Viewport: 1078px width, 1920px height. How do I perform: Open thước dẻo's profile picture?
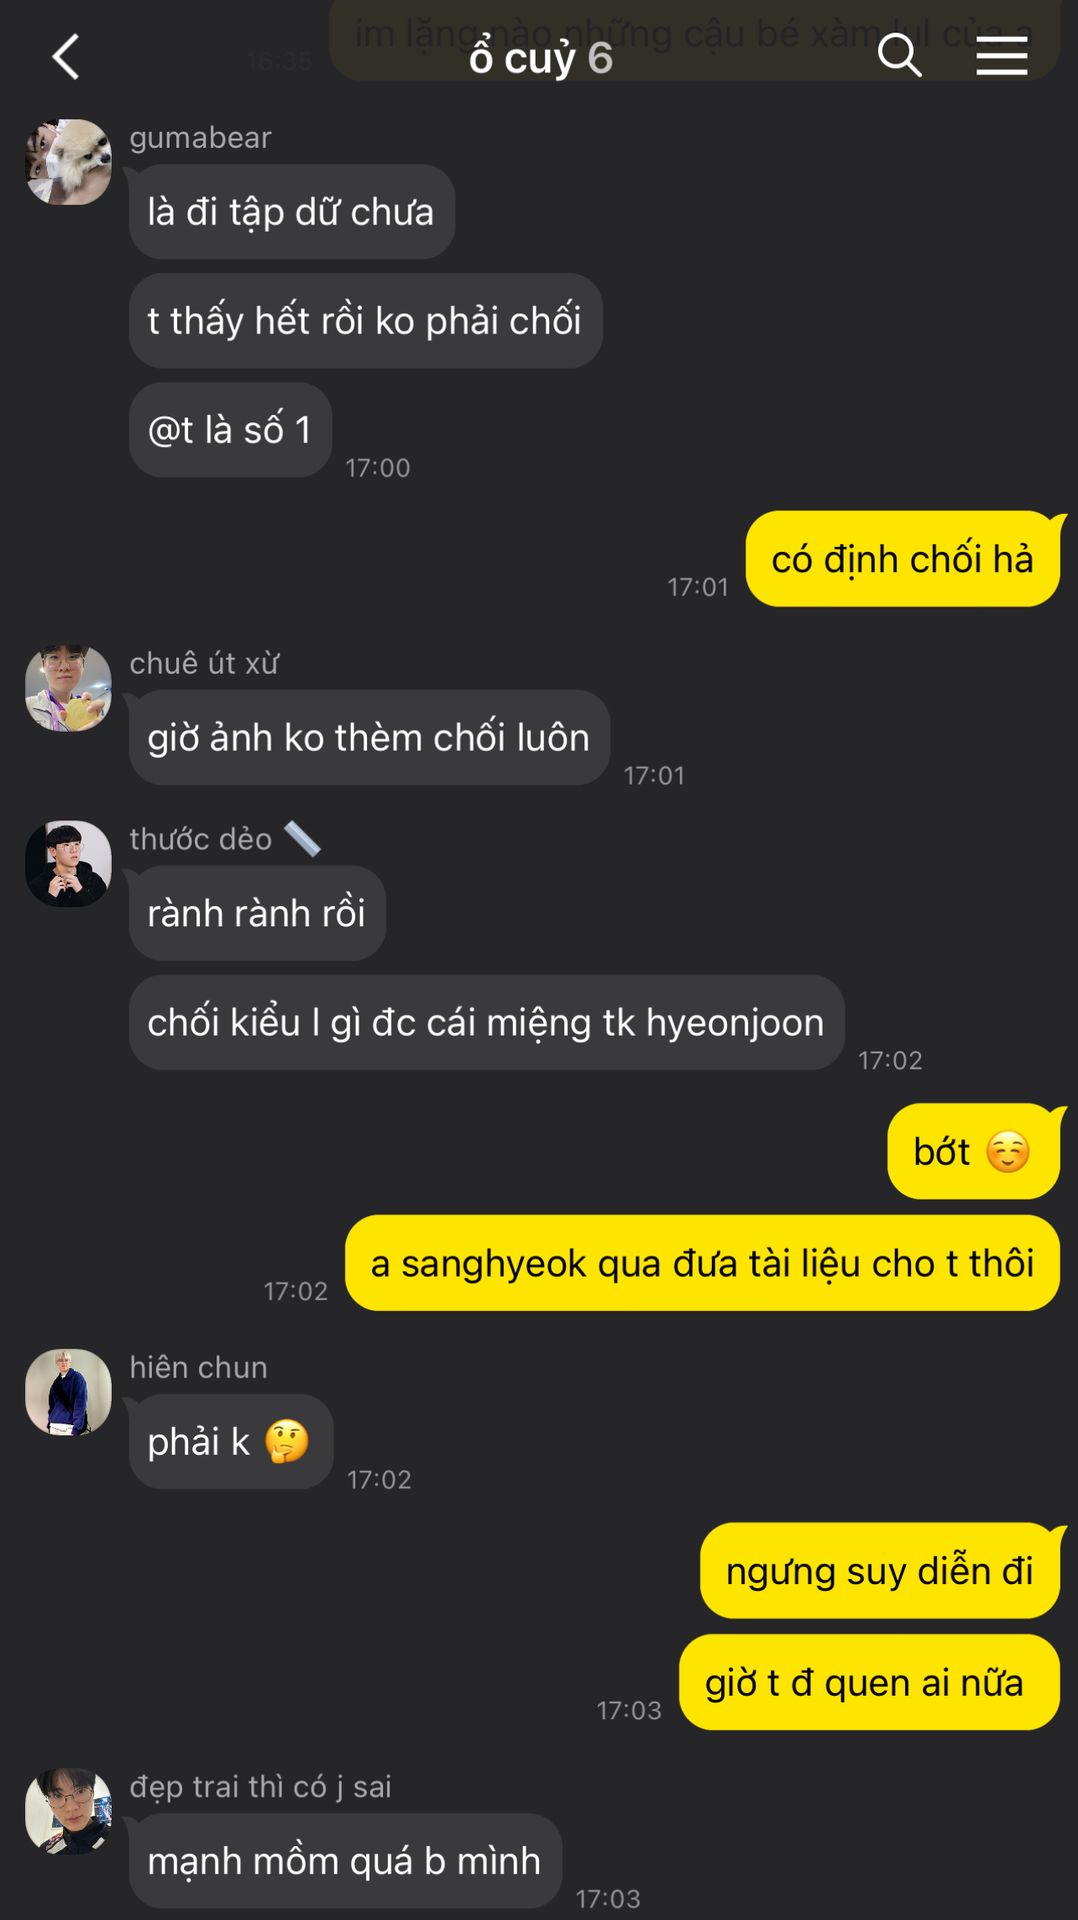[68, 864]
